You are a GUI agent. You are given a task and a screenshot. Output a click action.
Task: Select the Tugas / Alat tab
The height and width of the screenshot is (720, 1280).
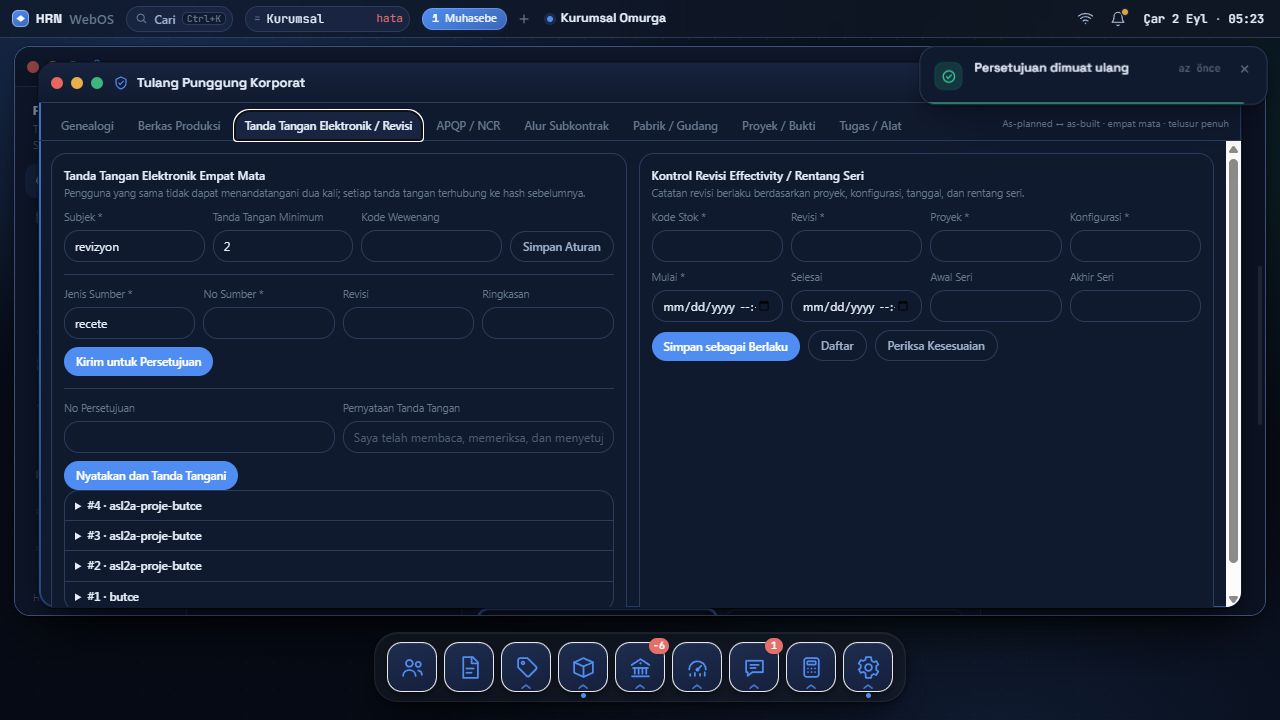click(870, 126)
